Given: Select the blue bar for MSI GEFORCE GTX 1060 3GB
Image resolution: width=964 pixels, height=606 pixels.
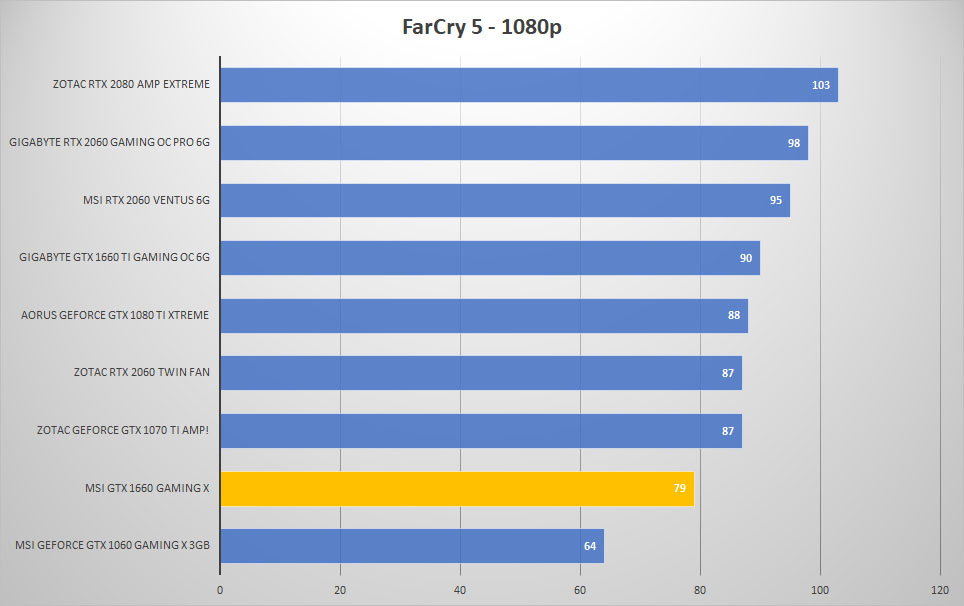Looking at the screenshot, I should [413, 546].
